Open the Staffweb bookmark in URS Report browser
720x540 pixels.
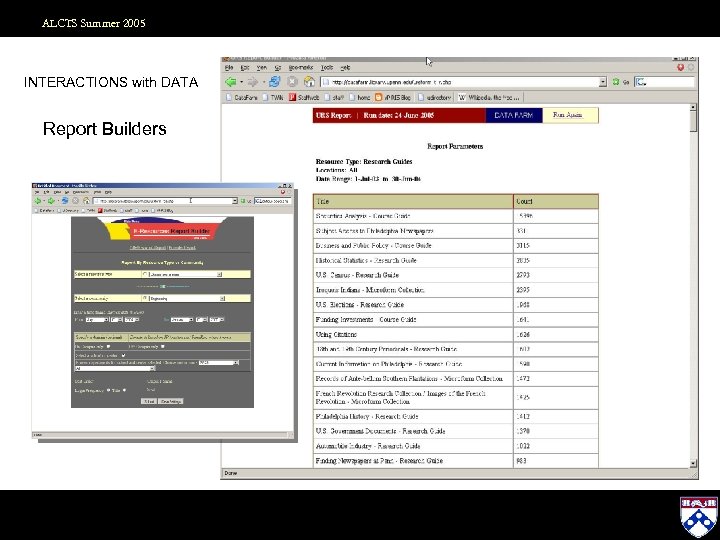(304, 97)
